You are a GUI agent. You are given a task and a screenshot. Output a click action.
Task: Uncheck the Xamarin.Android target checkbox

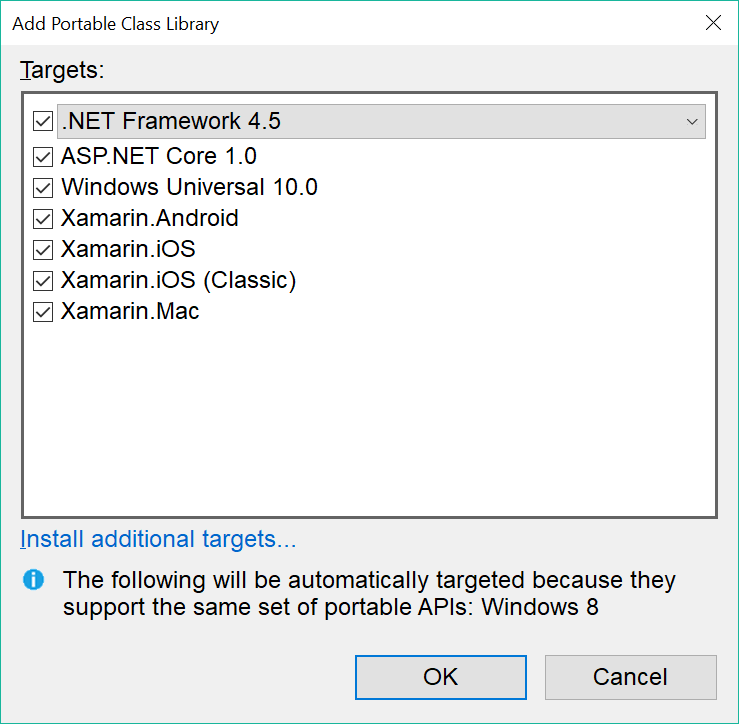click(x=43, y=219)
